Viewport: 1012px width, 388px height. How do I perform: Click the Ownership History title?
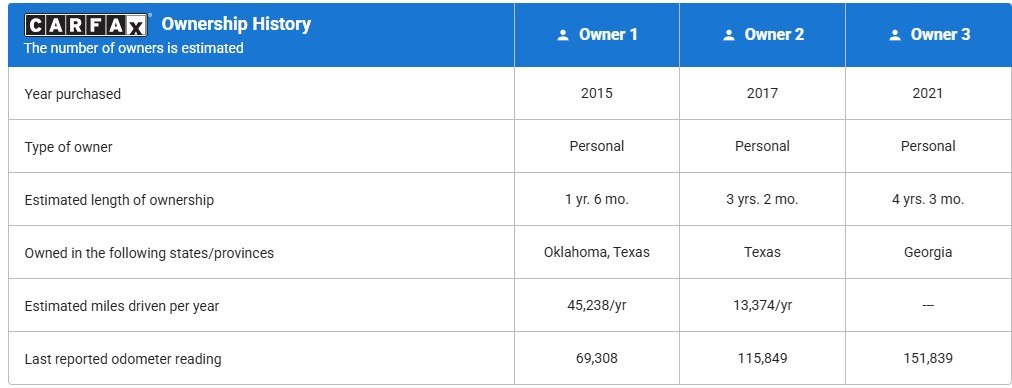(x=236, y=24)
